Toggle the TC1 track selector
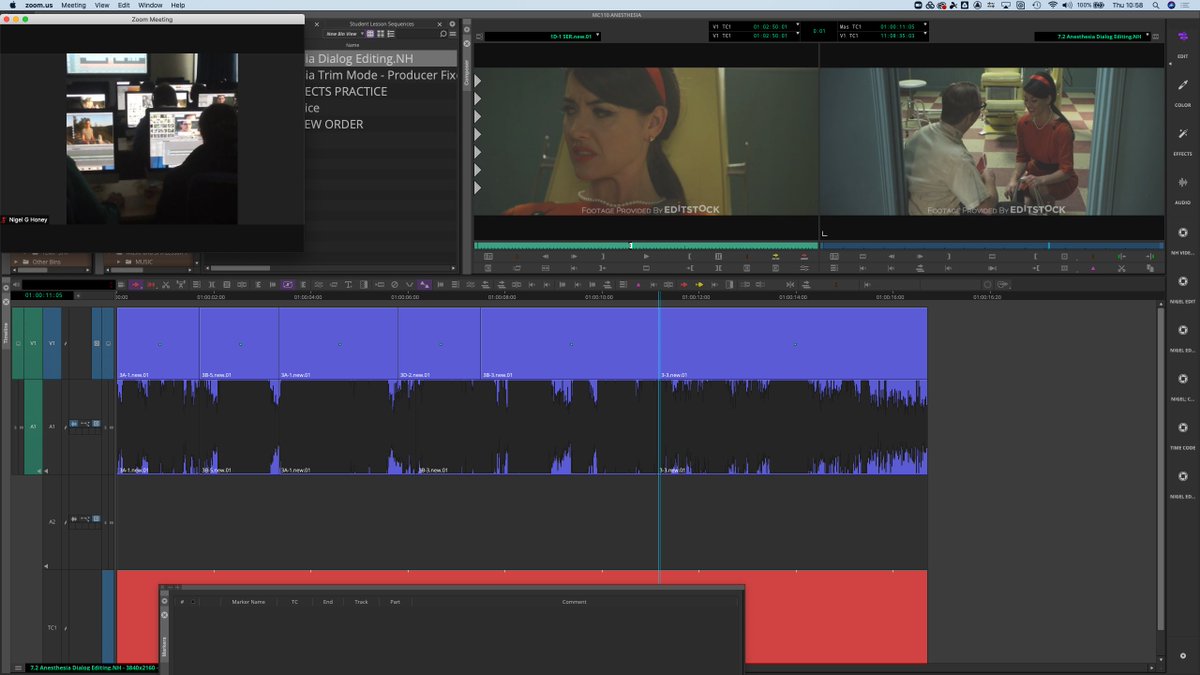Viewport: 1200px width, 675px height. point(52,627)
